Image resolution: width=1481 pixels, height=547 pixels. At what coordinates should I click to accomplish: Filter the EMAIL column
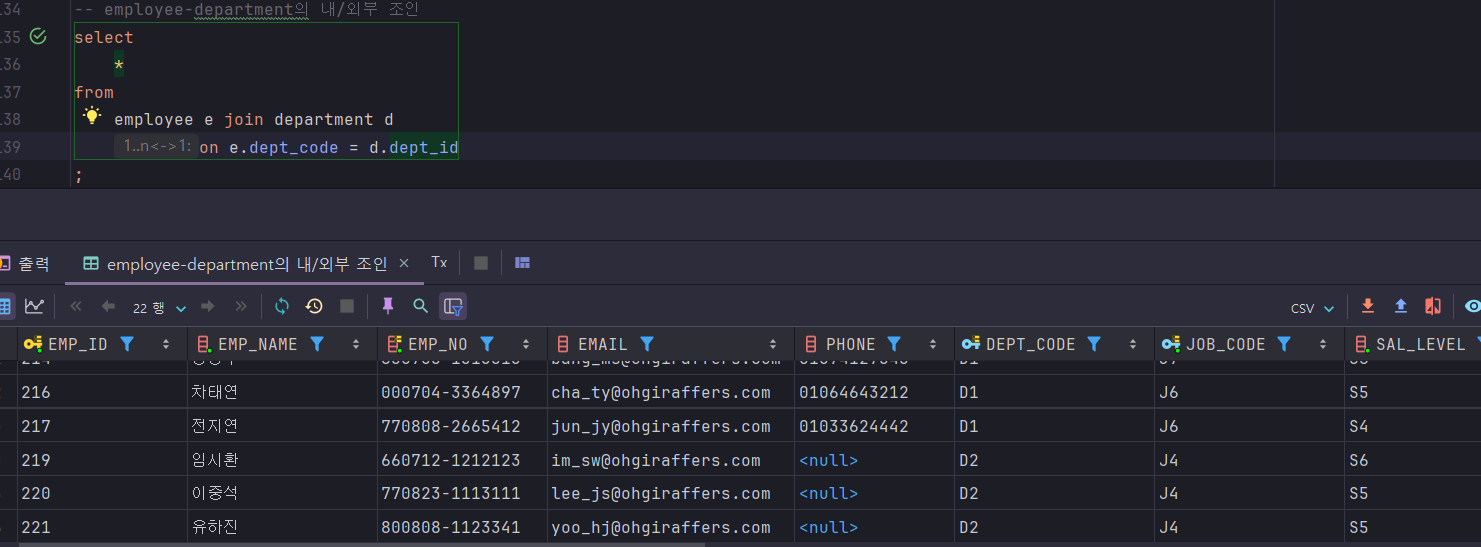647,344
